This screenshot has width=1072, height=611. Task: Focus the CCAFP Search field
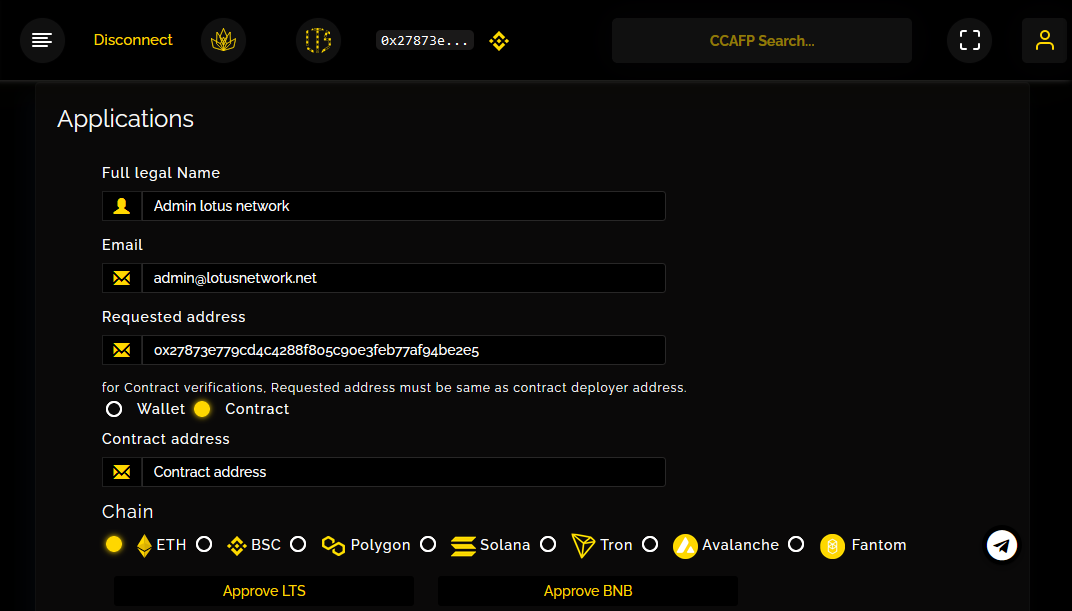coord(761,41)
